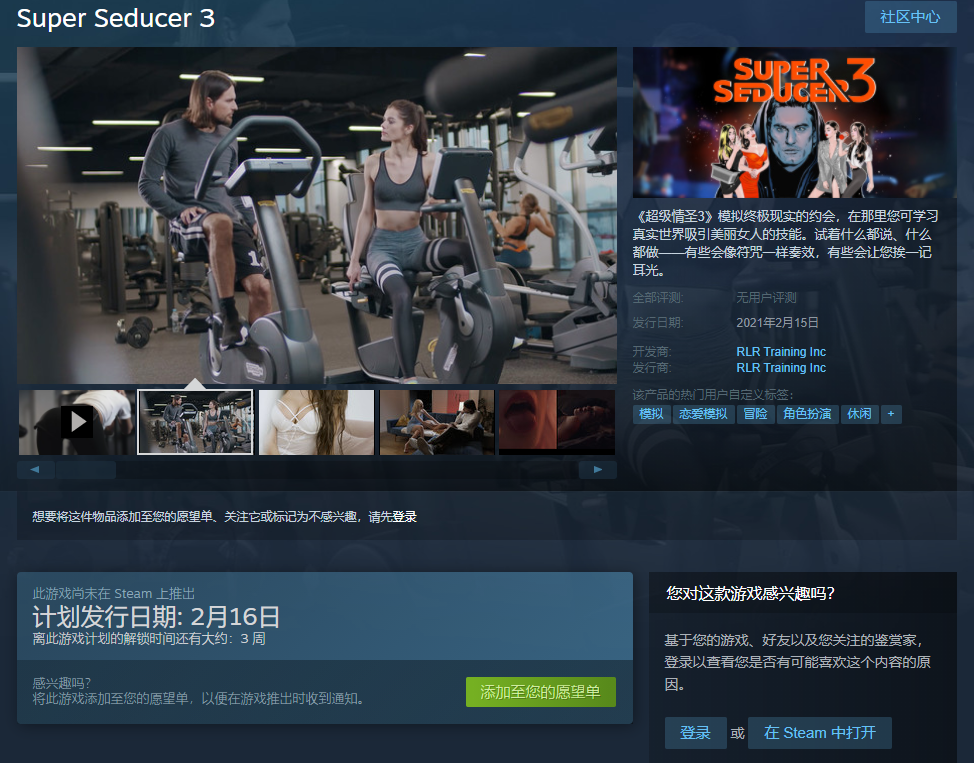Viewport: 974px width, 763px height.
Task: Click 计划发行日期: 2月16日 text
Action: tap(156, 617)
